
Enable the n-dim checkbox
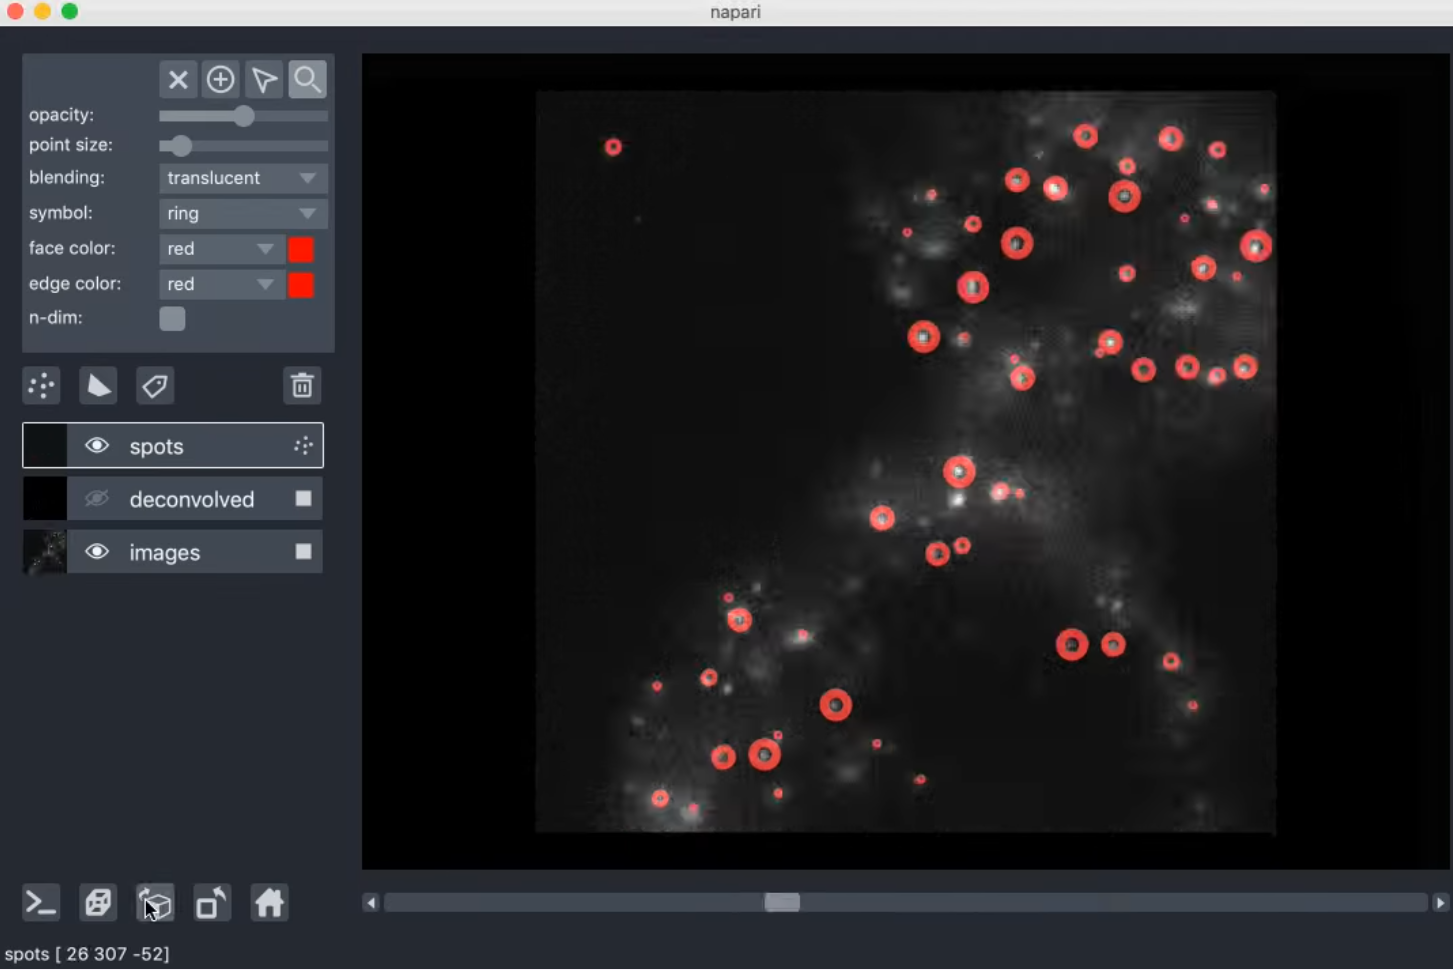click(x=172, y=318)
